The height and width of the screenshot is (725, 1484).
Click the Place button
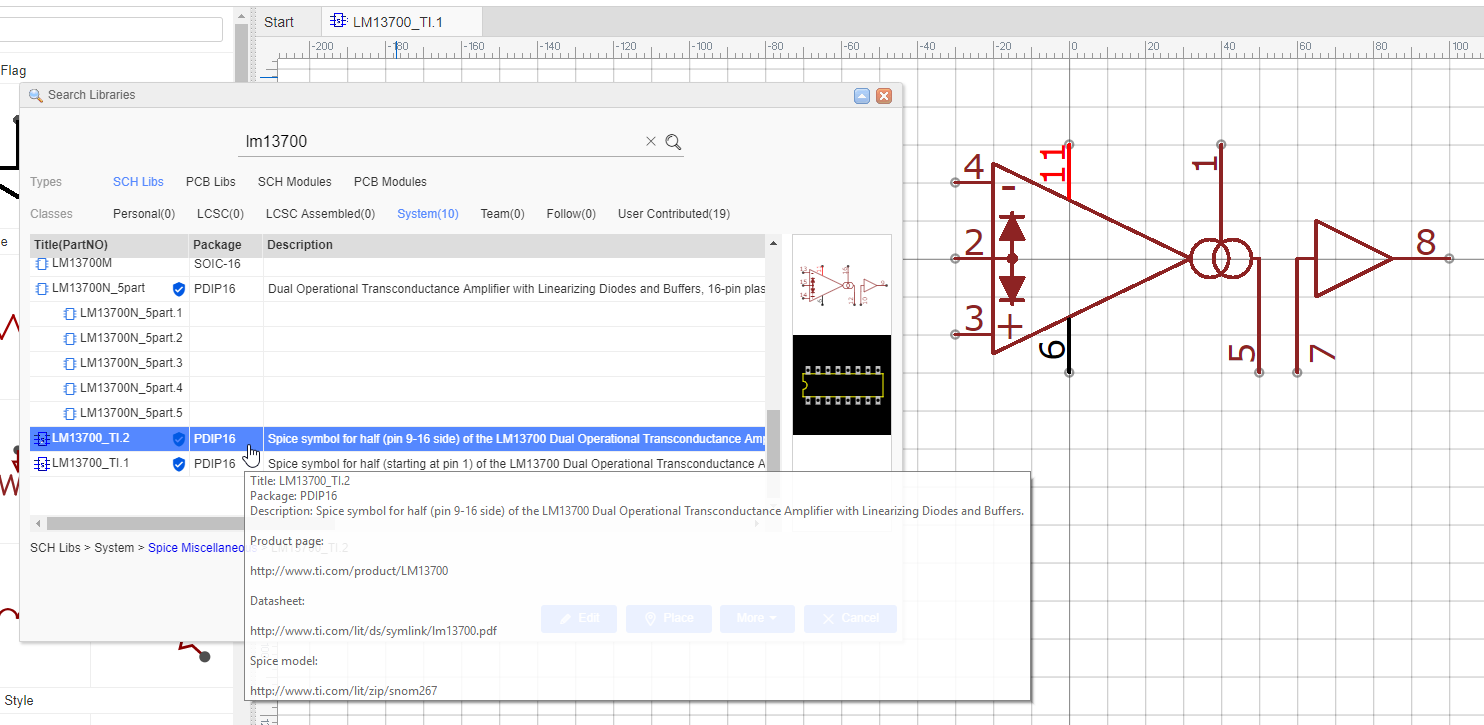pos(669,618)
